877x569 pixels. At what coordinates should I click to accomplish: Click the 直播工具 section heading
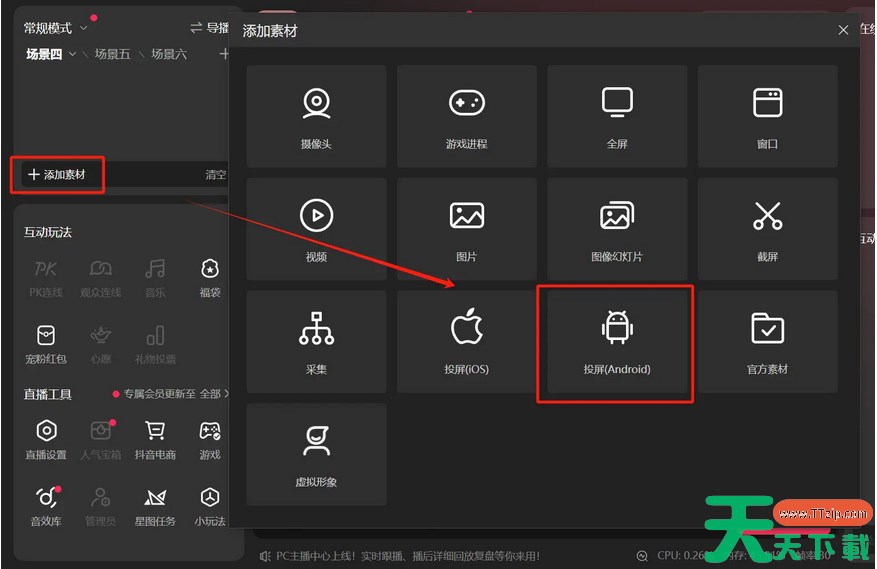pyautogui.click(x=48, y=394)
